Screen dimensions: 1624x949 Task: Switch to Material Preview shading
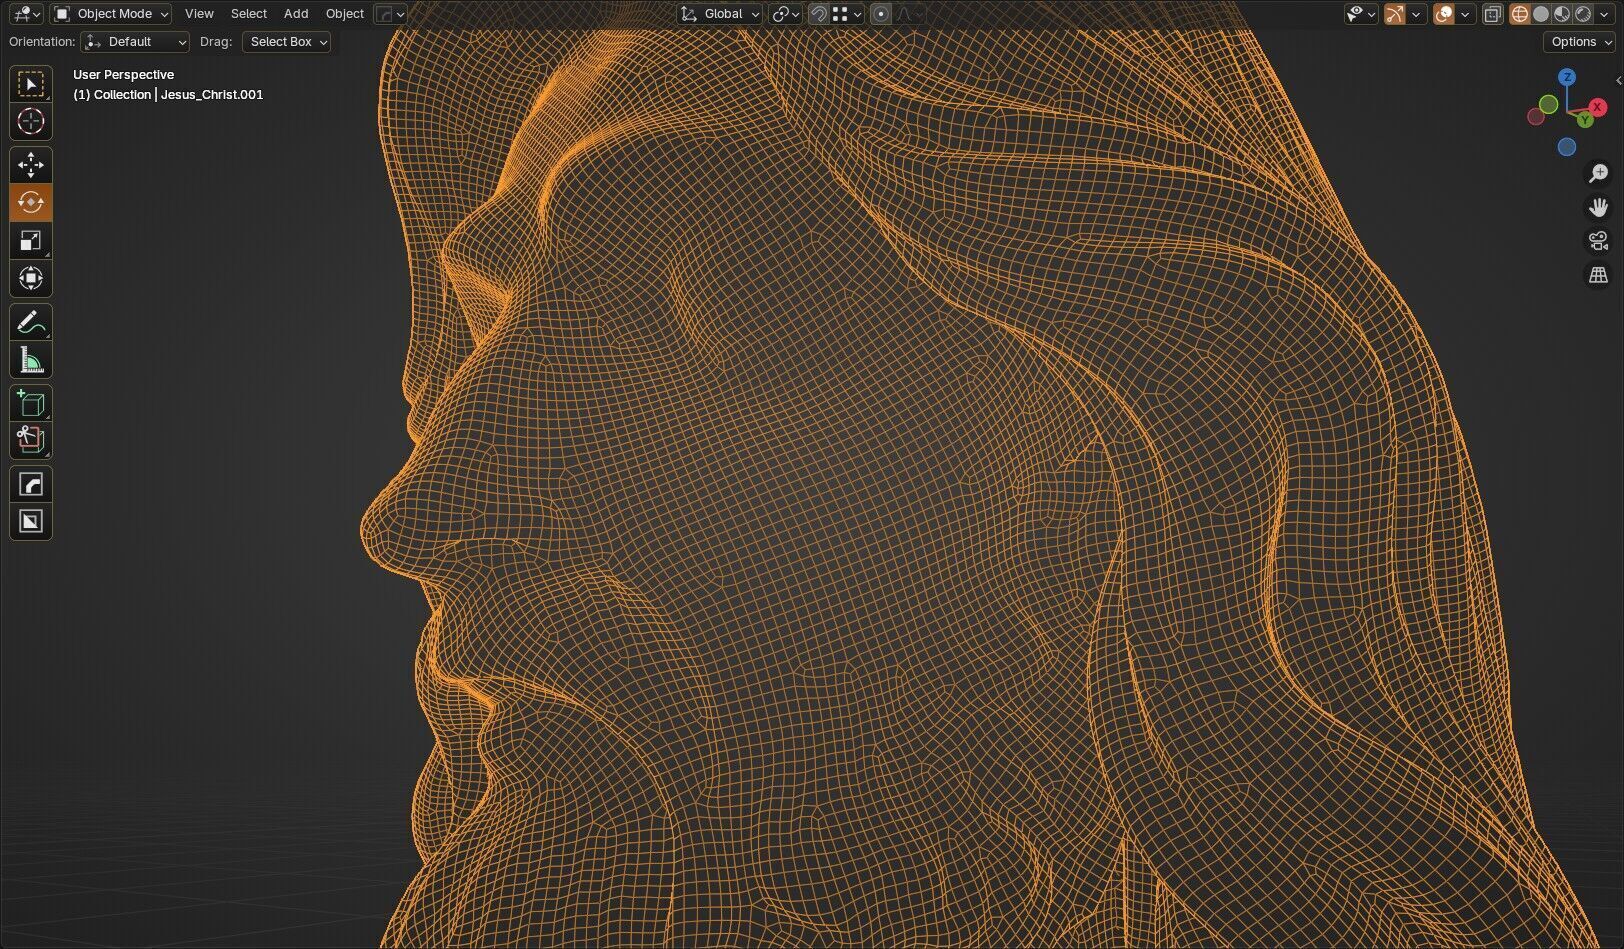pos(1562,14)
